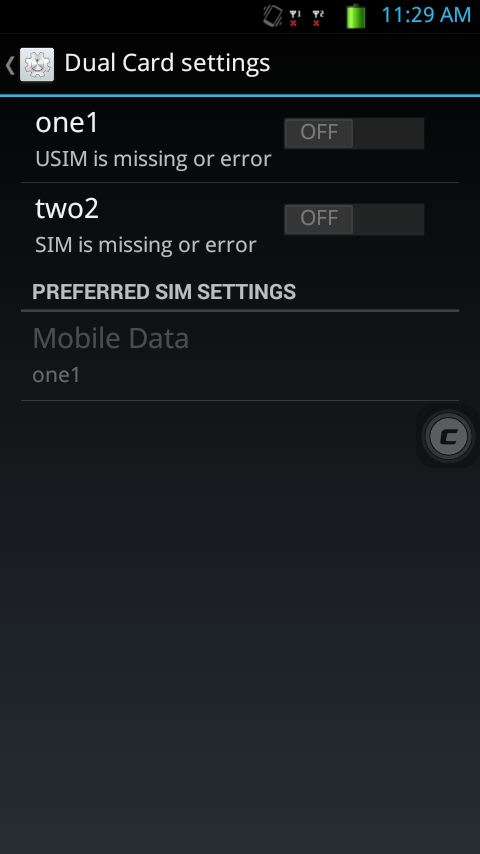The width and height of the screenshot is (480, 854).
Task: Tap the SIM 2 signal icon
Action: coord(318,18)
